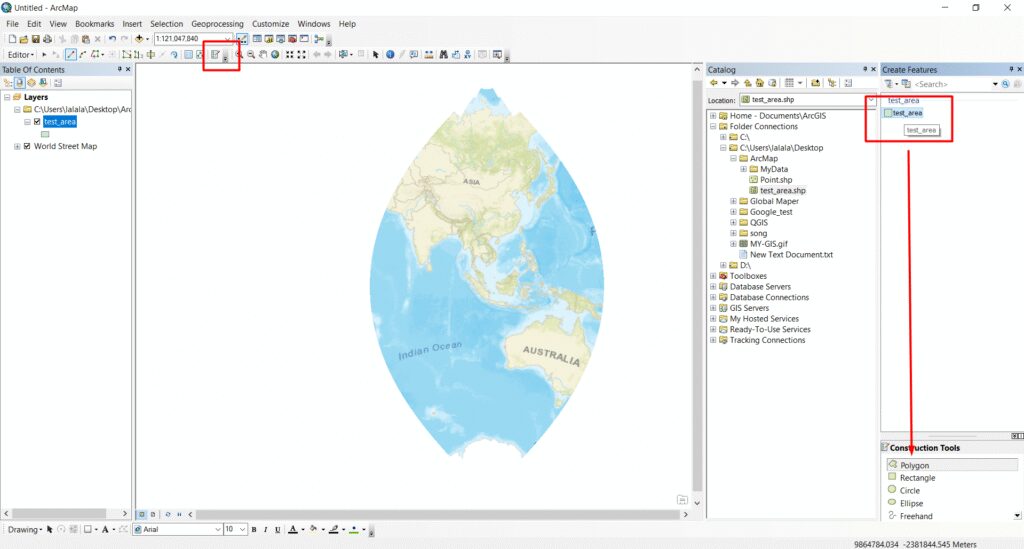Collapse the Layers group in Table Of Contents
This screenshot has height=549, width=1024.
pos(7,97)
